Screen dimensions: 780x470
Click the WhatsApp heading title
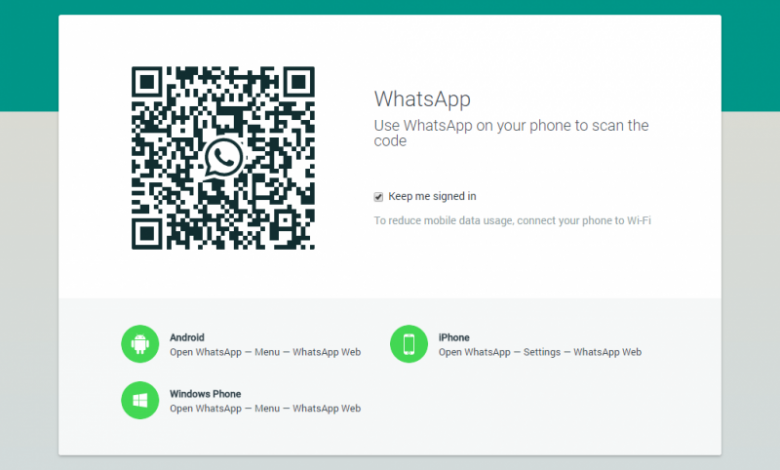click(422, 99)
